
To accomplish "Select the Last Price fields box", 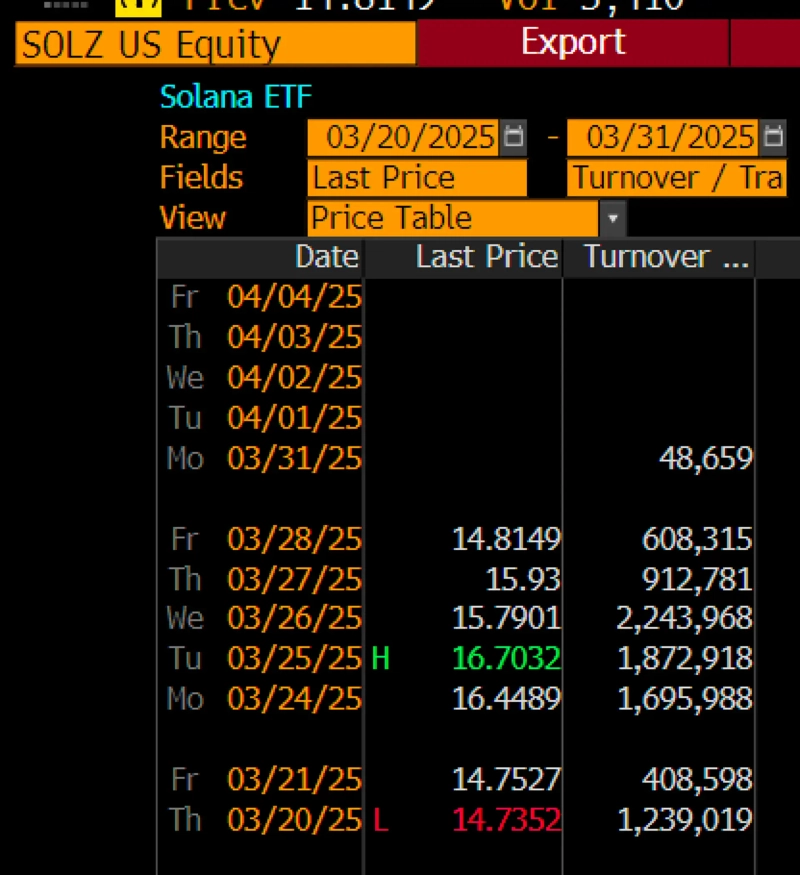I will click(x=416, y=178).
